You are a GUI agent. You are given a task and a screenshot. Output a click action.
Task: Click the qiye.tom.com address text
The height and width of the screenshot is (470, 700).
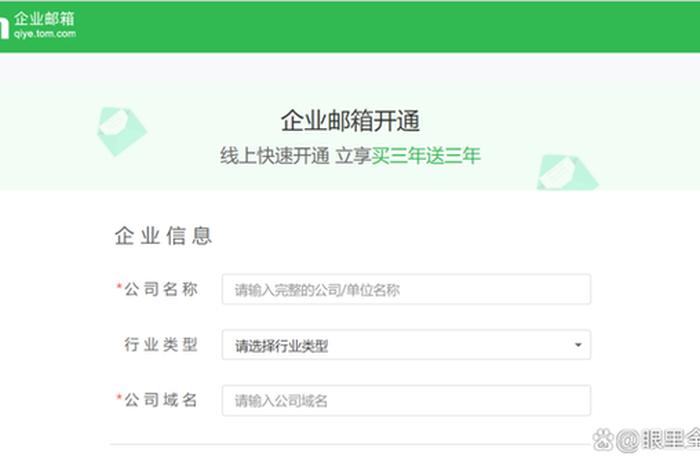click(x=45, y=33)
